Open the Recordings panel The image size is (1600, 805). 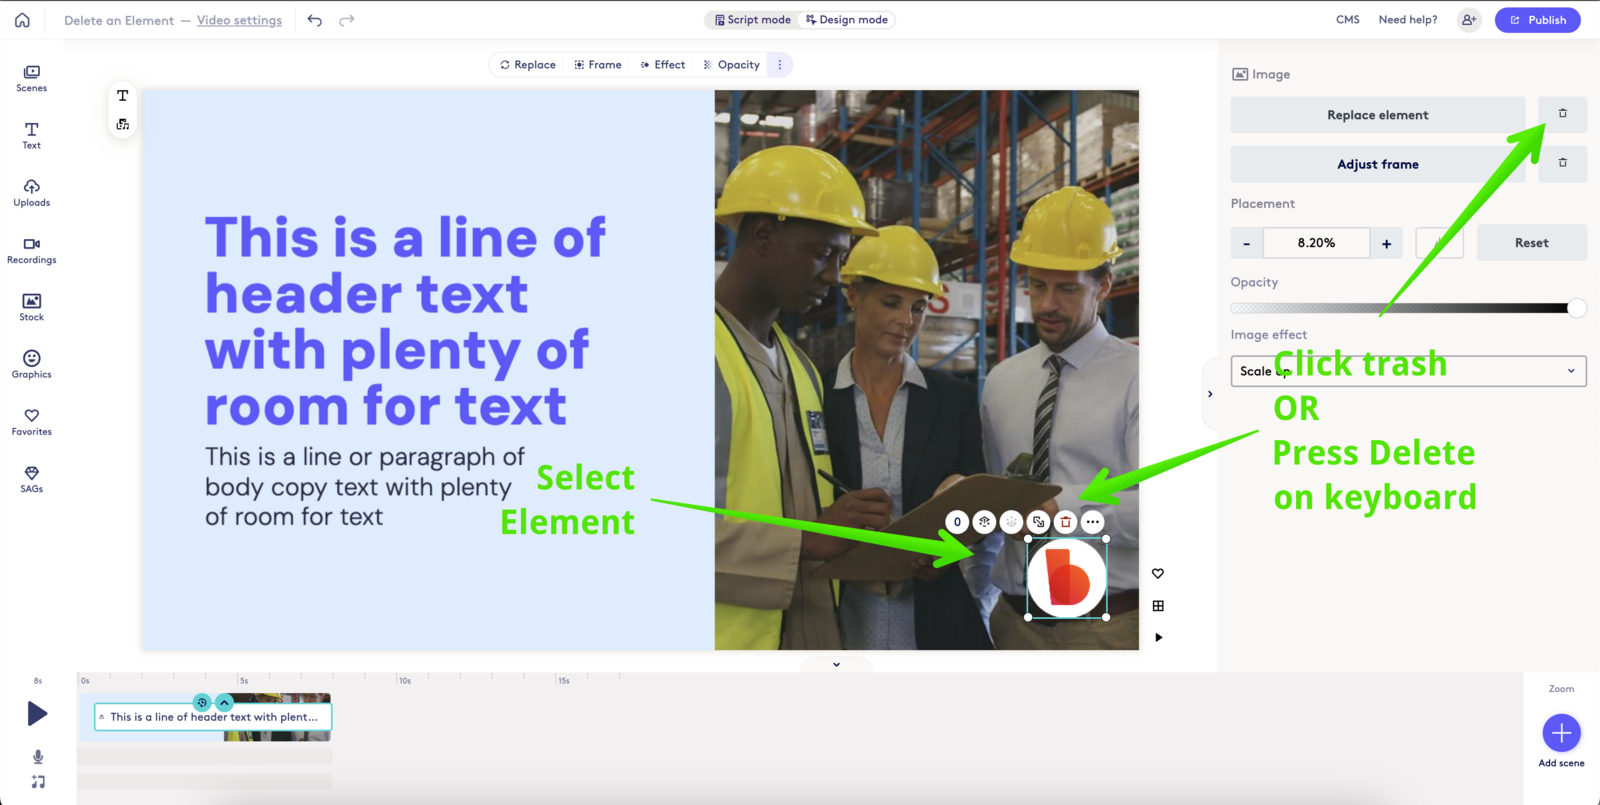pyautogui.click(x=31, y=250)
